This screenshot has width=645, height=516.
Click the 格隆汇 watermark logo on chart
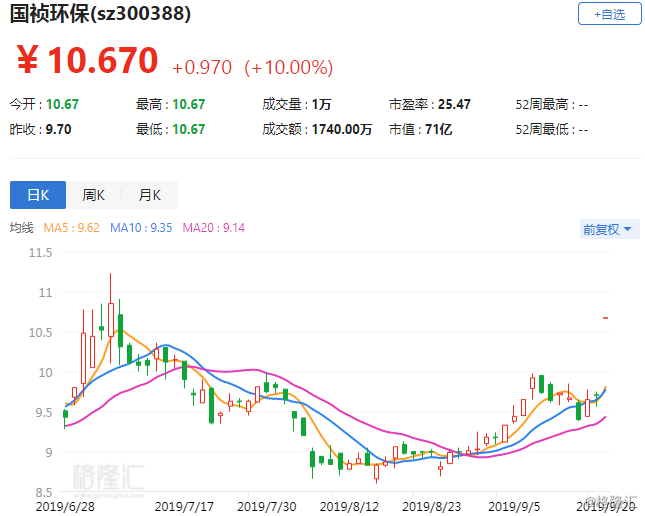point(109,479)
